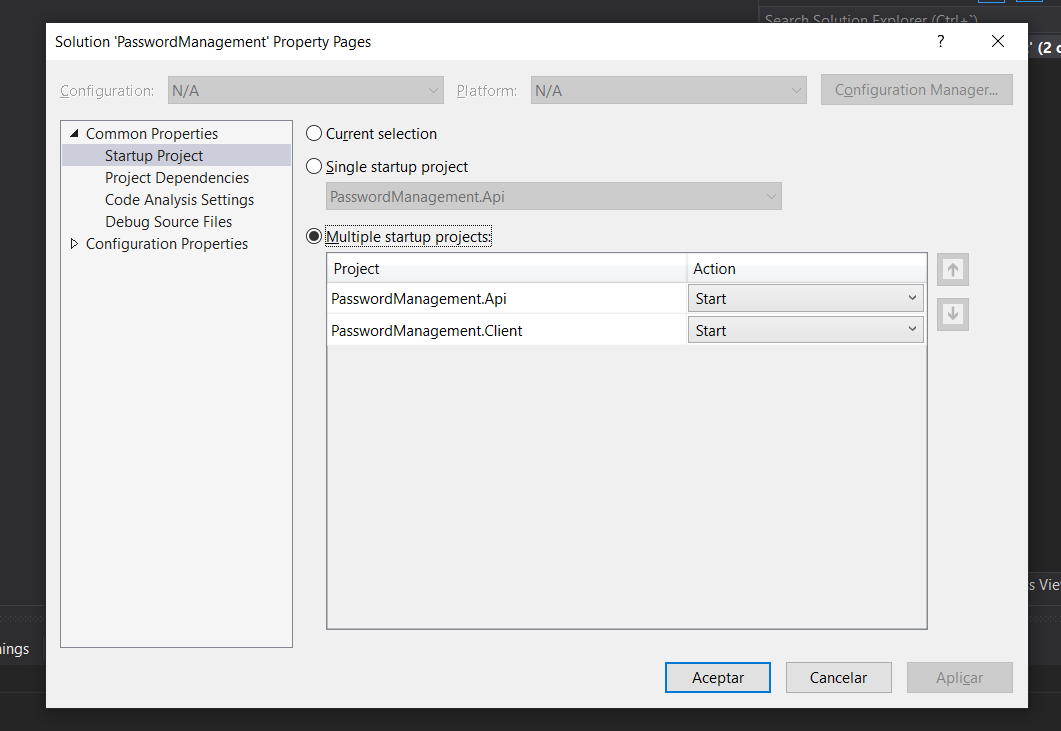1061x731 pixels.
Task: Expand the Configuration Properties tree node
Action: point(74,244)
